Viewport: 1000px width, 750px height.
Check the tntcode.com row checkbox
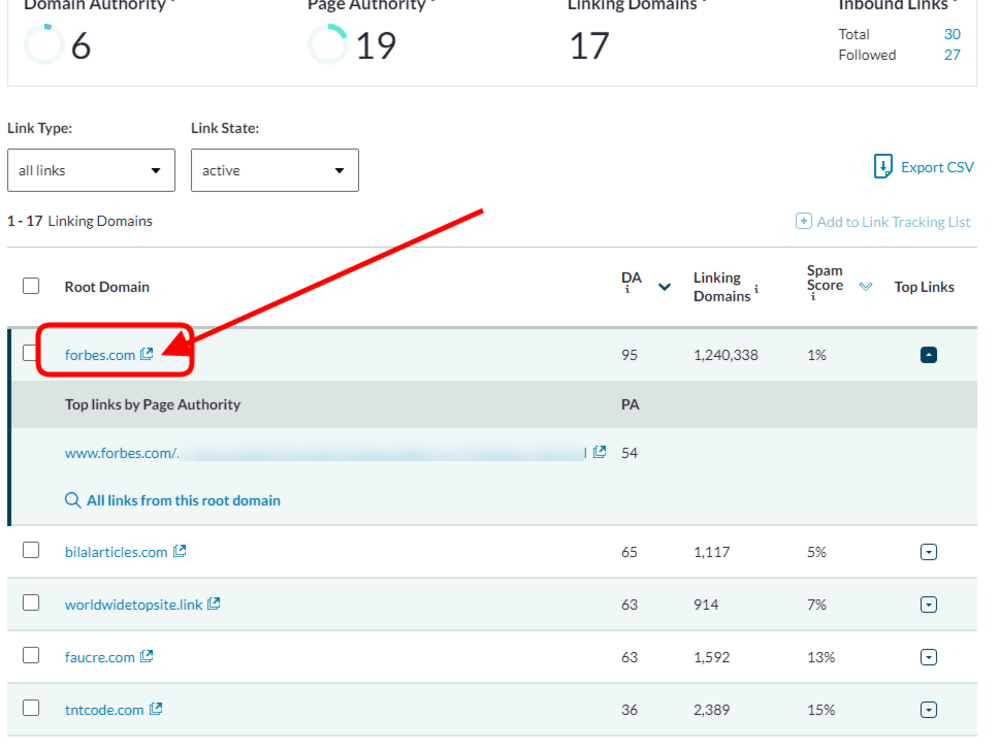tap(31, 708)
